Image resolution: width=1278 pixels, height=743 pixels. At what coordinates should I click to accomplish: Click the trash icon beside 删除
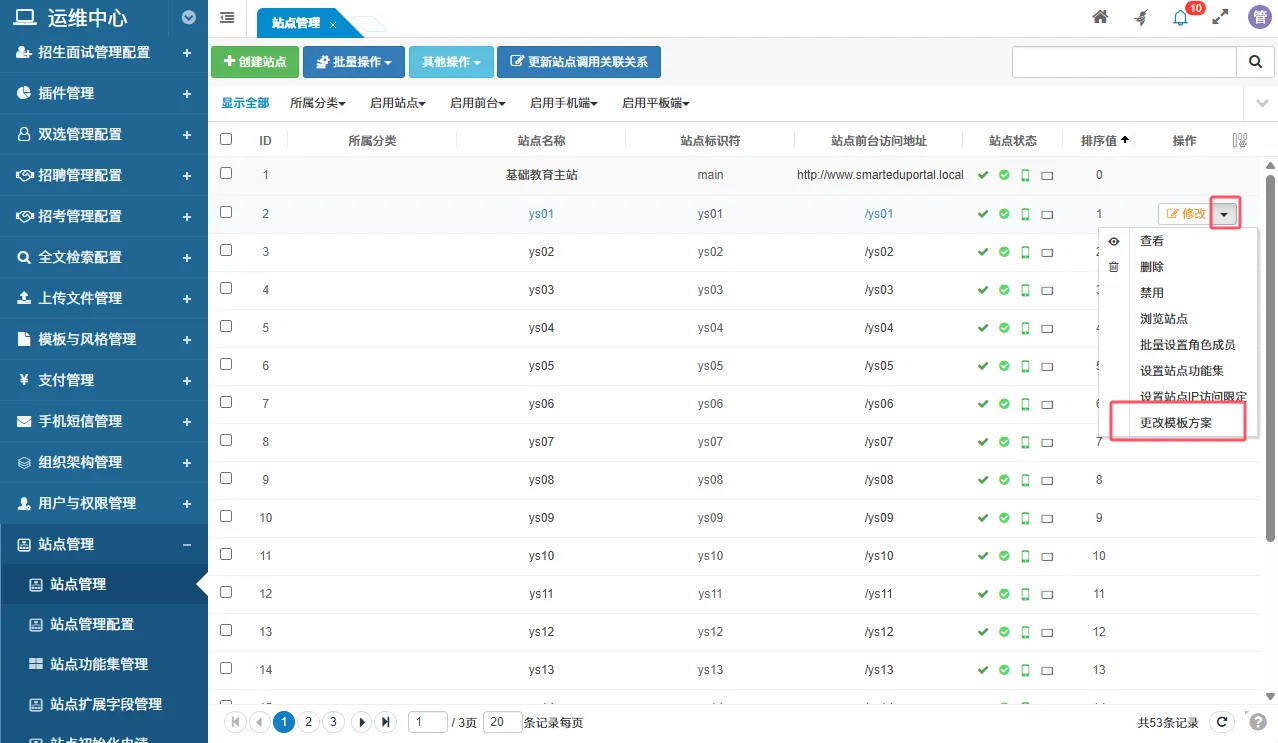[x=1113, y=266]
